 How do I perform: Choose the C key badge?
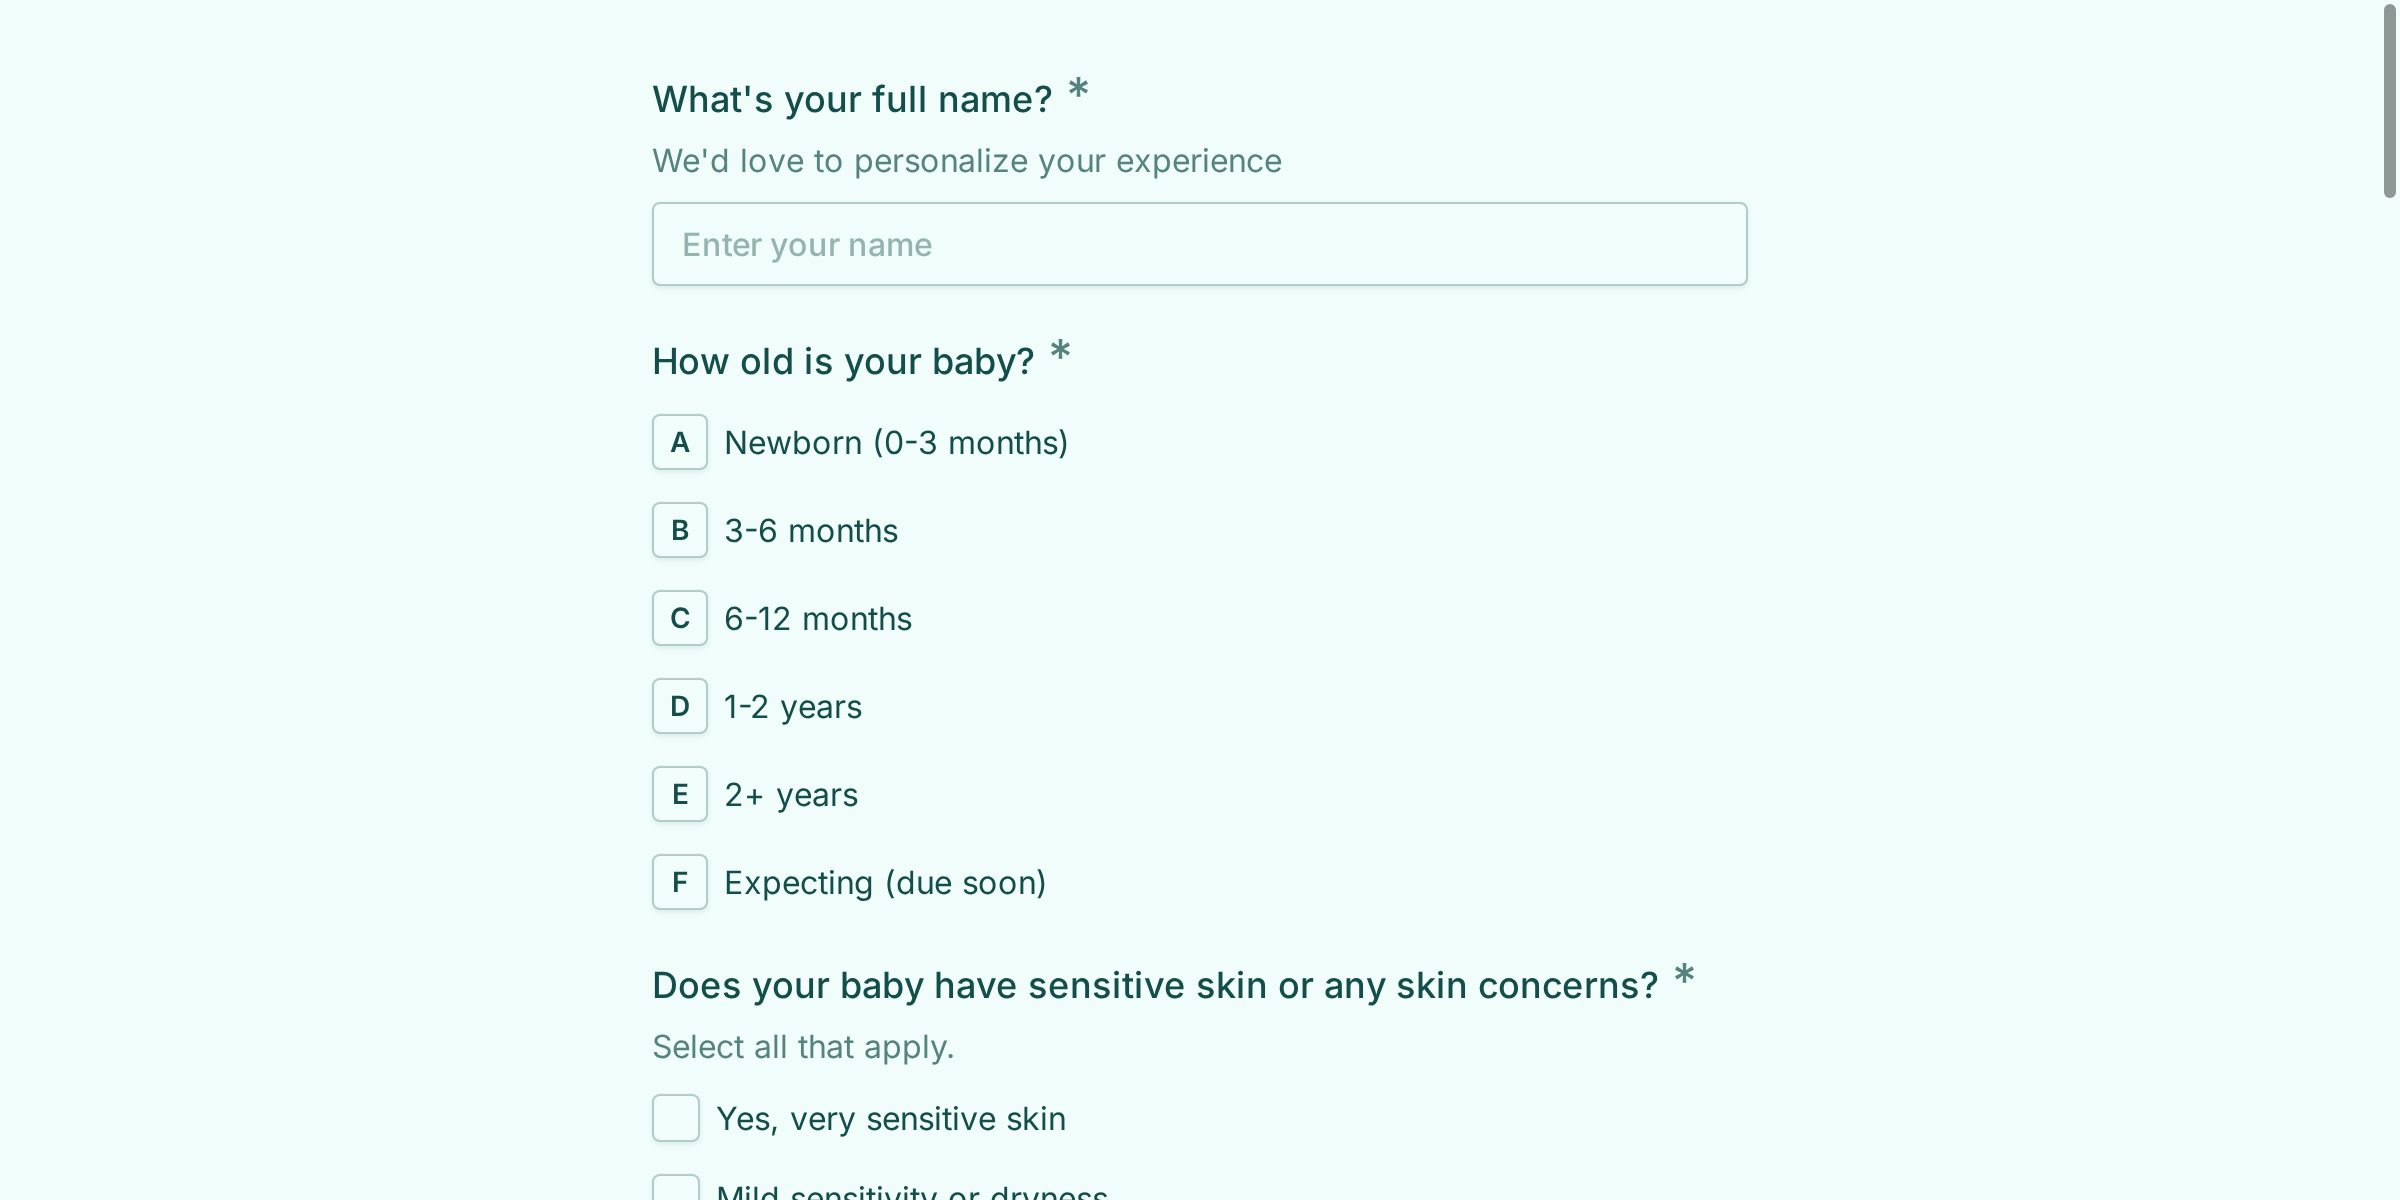click(680, 618)
